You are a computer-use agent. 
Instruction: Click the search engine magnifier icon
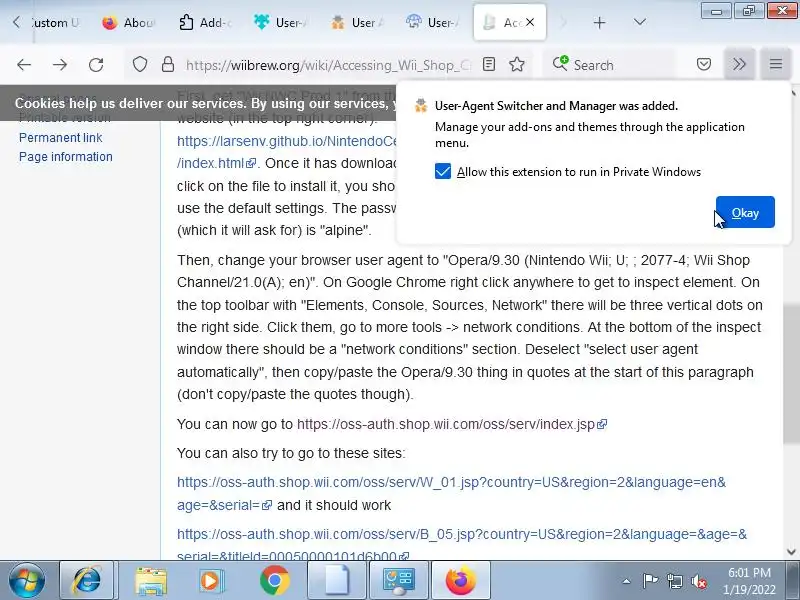pos(560,63)
